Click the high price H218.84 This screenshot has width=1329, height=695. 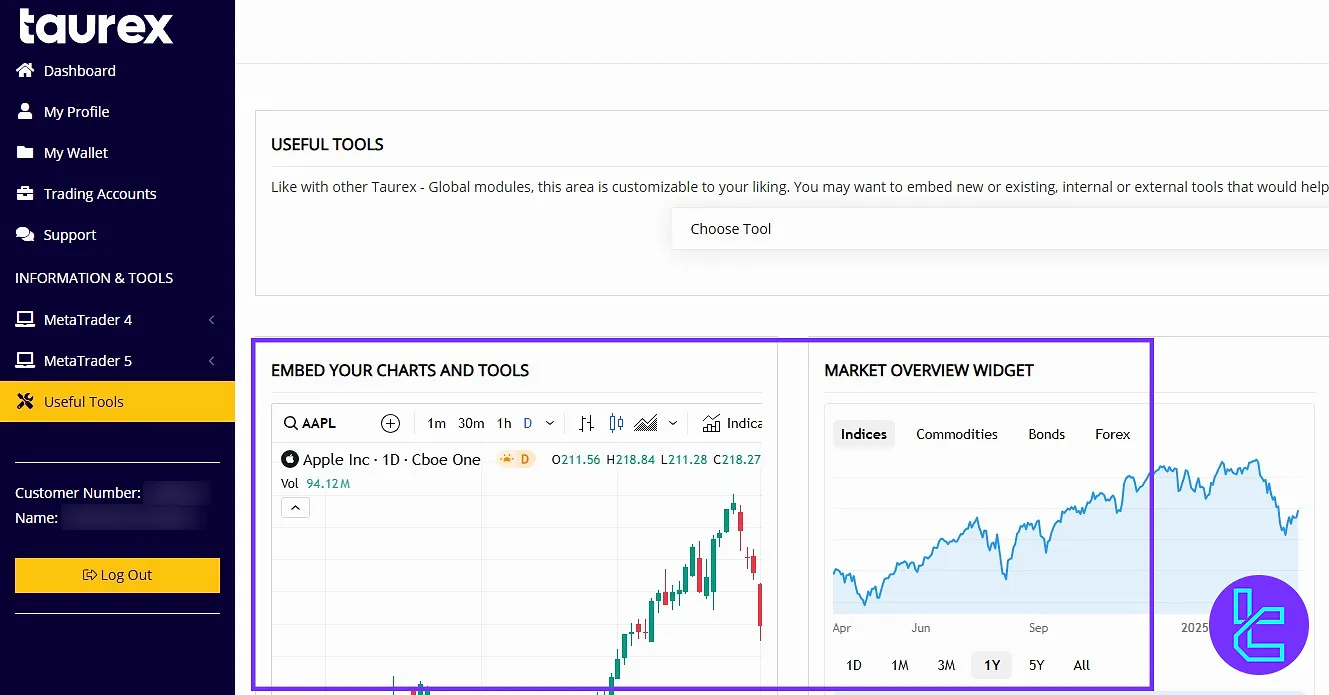631,459
